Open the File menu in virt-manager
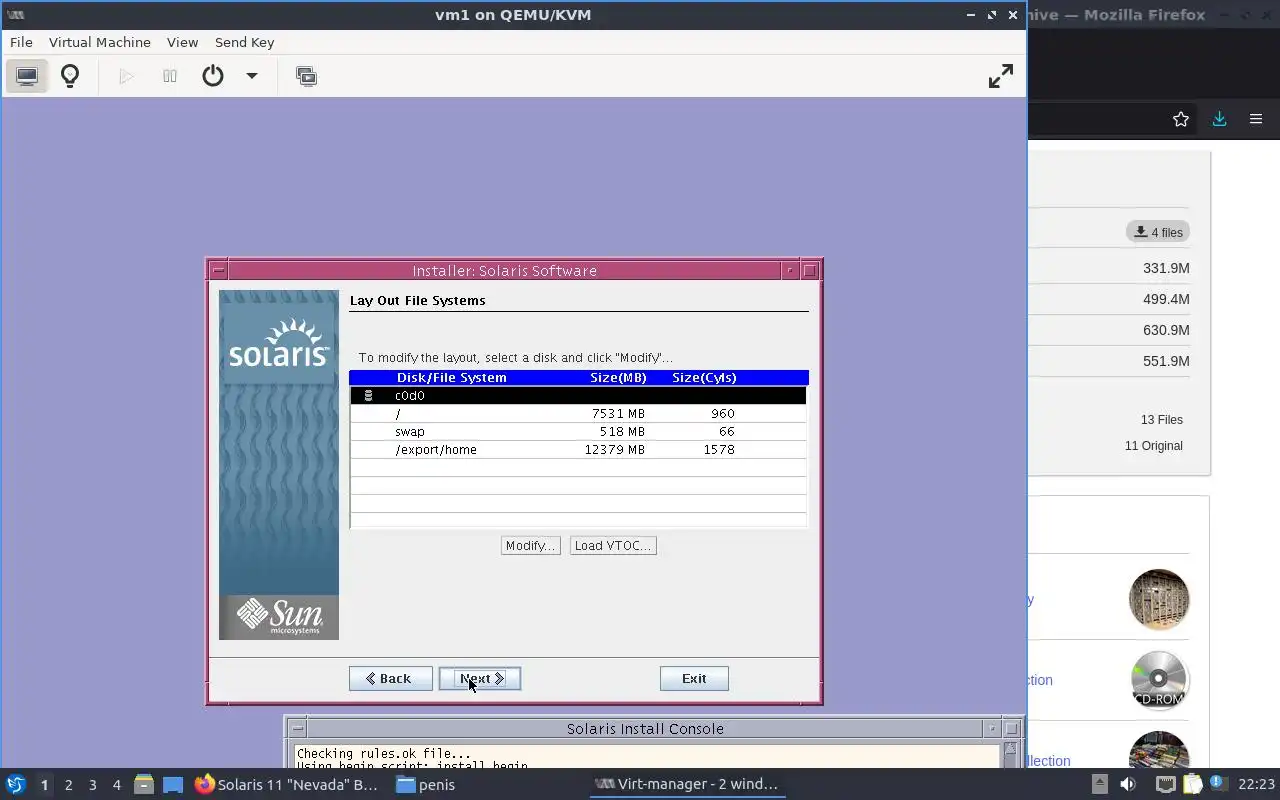1280x800 pixels. pos(21,42)
